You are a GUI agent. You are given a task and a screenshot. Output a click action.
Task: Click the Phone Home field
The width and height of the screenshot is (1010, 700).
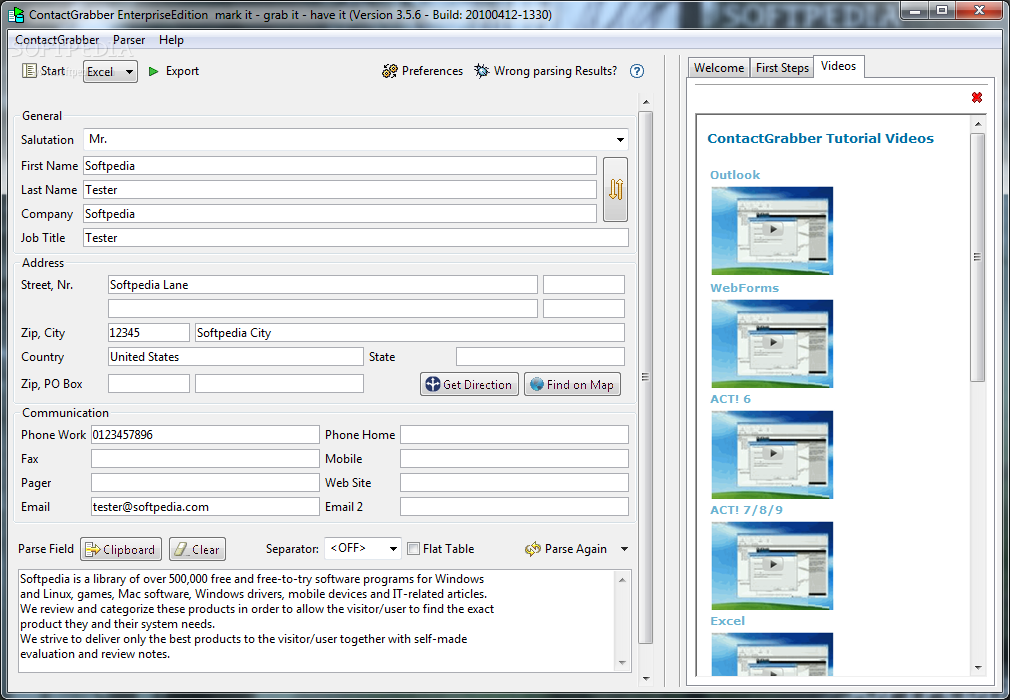click(514, 435)
